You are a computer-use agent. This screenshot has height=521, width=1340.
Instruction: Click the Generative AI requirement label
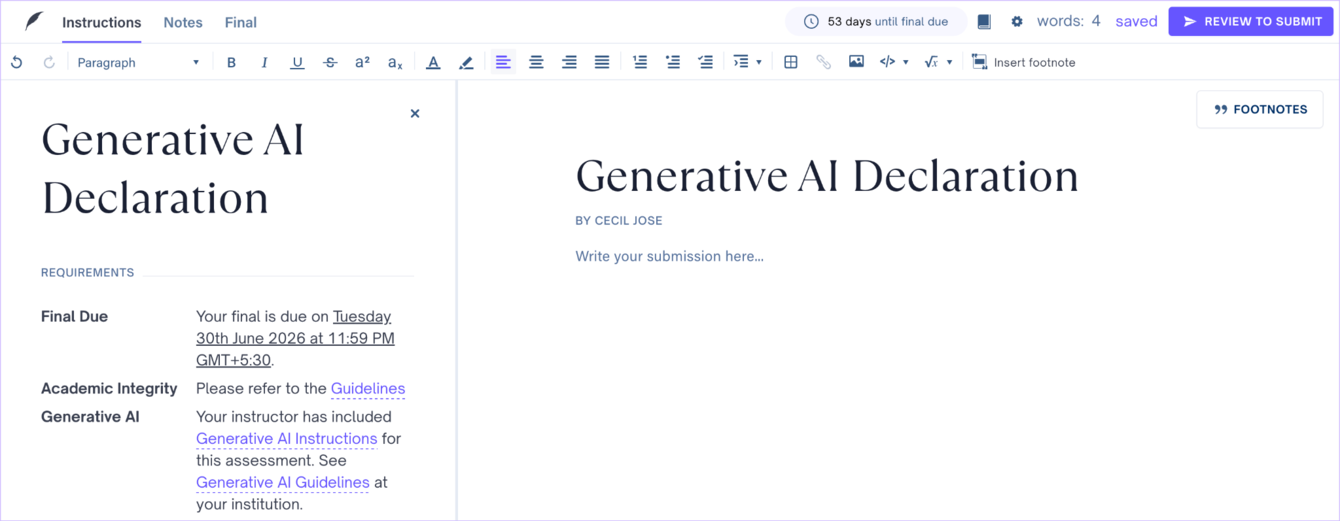coord(90,416)
